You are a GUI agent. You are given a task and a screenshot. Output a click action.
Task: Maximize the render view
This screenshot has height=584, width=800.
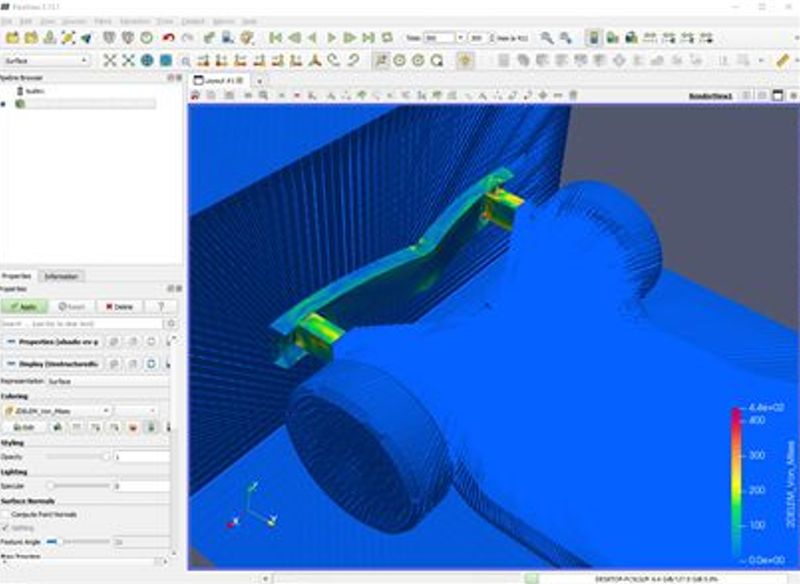[x=778, y=95]
